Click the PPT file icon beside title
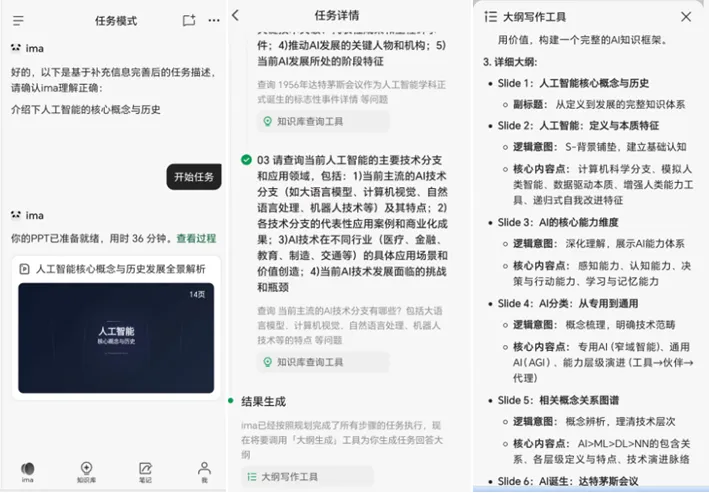The height and width of the screenshot is (493, 709). [x=24, y=269]
